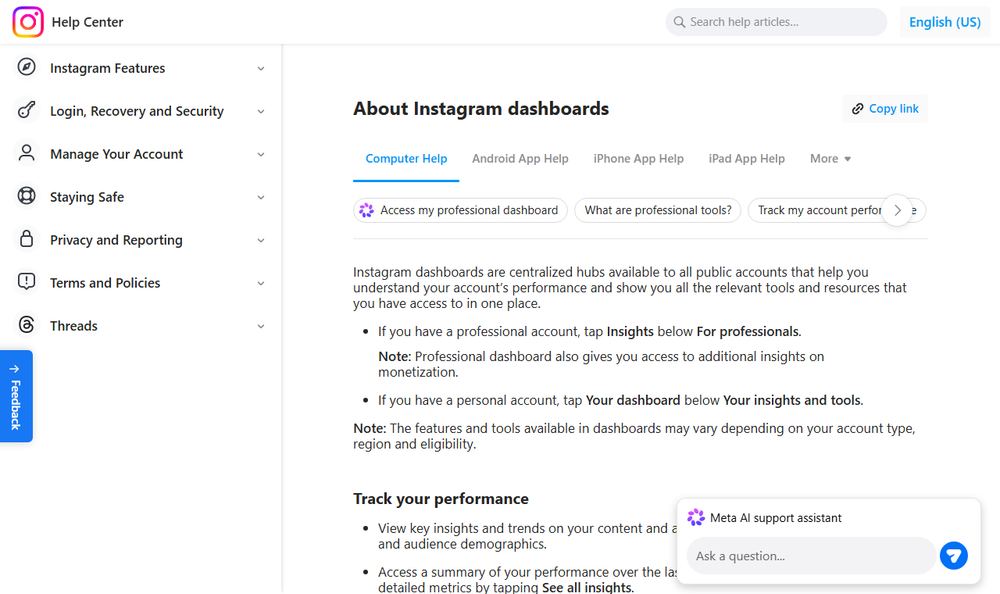
Task: Send question with the blue arrow button
Action: 953,556
